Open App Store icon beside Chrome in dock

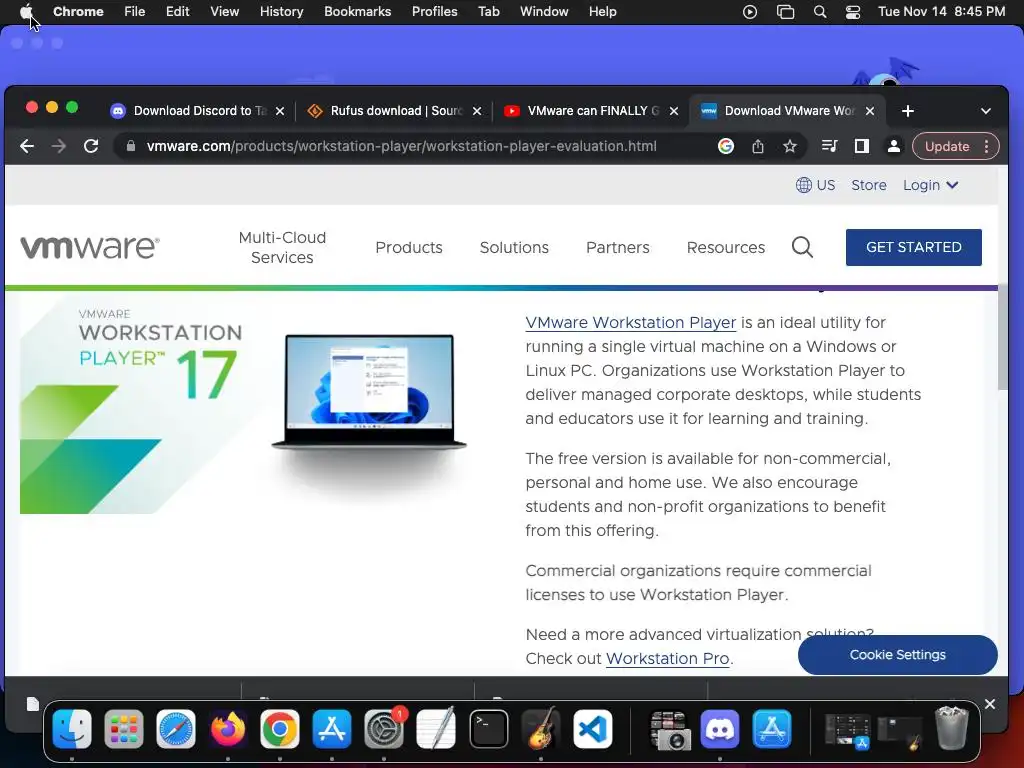(332, 729)
